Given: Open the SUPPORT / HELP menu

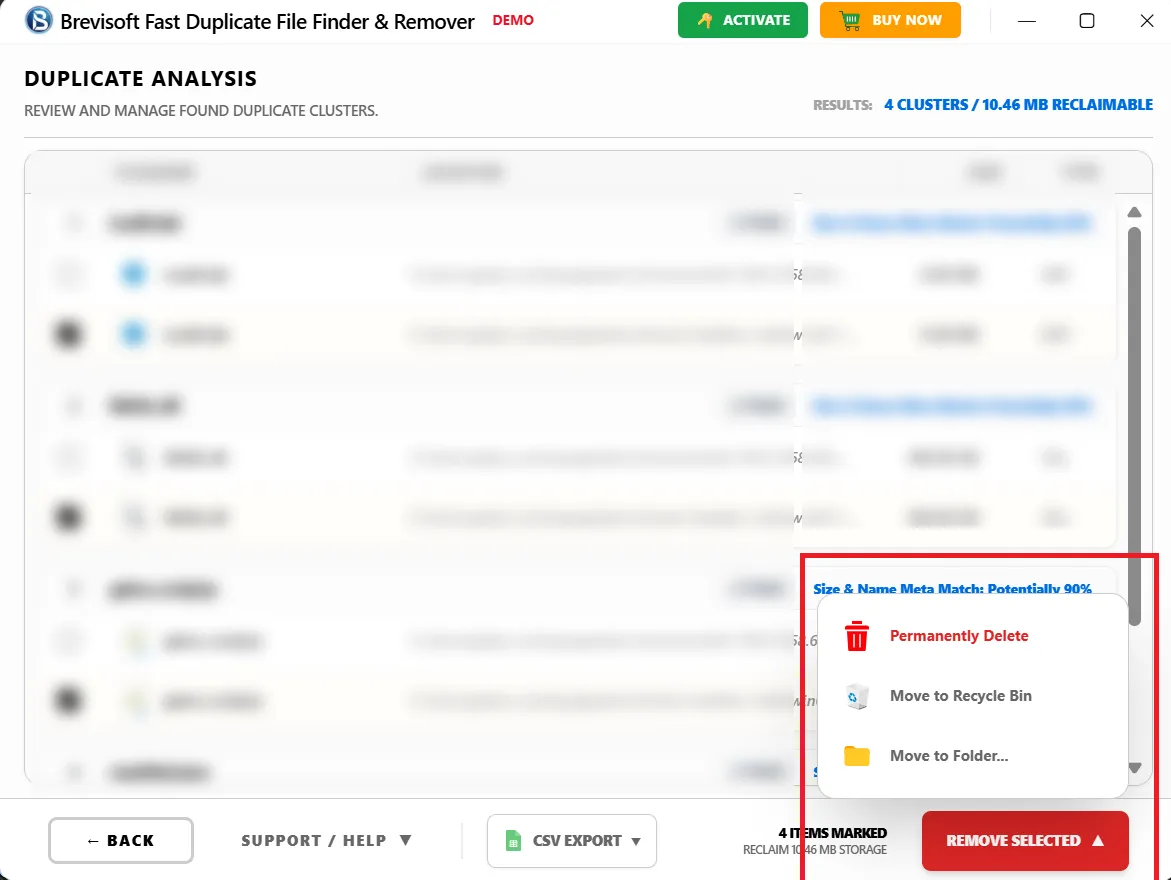Looking at the screenshot, I should pos(326,840).
